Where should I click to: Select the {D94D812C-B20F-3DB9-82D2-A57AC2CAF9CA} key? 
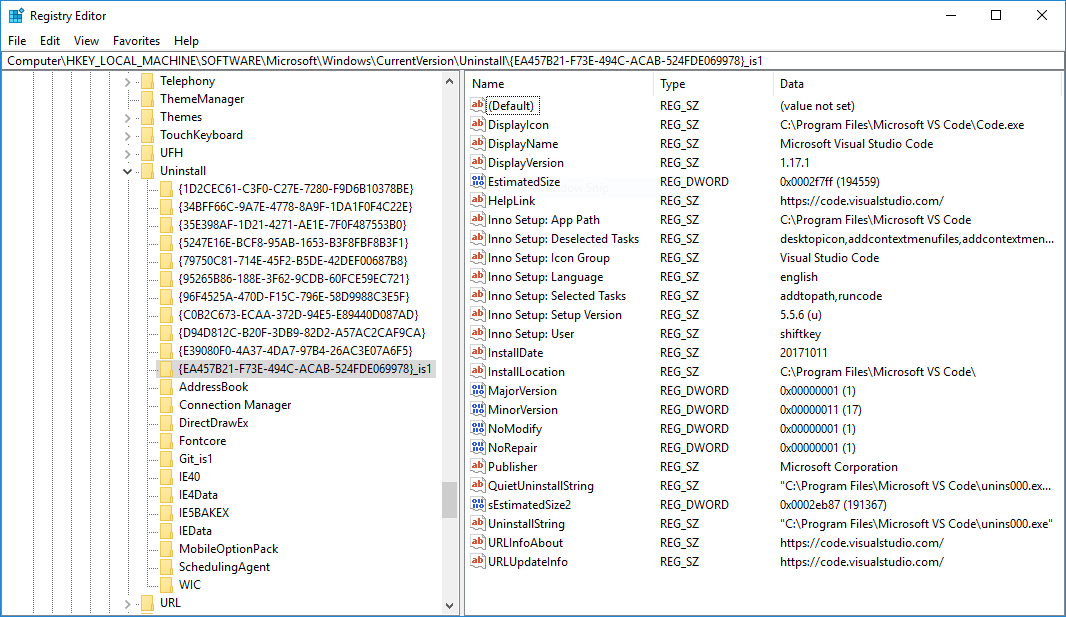tap(302, 333)
